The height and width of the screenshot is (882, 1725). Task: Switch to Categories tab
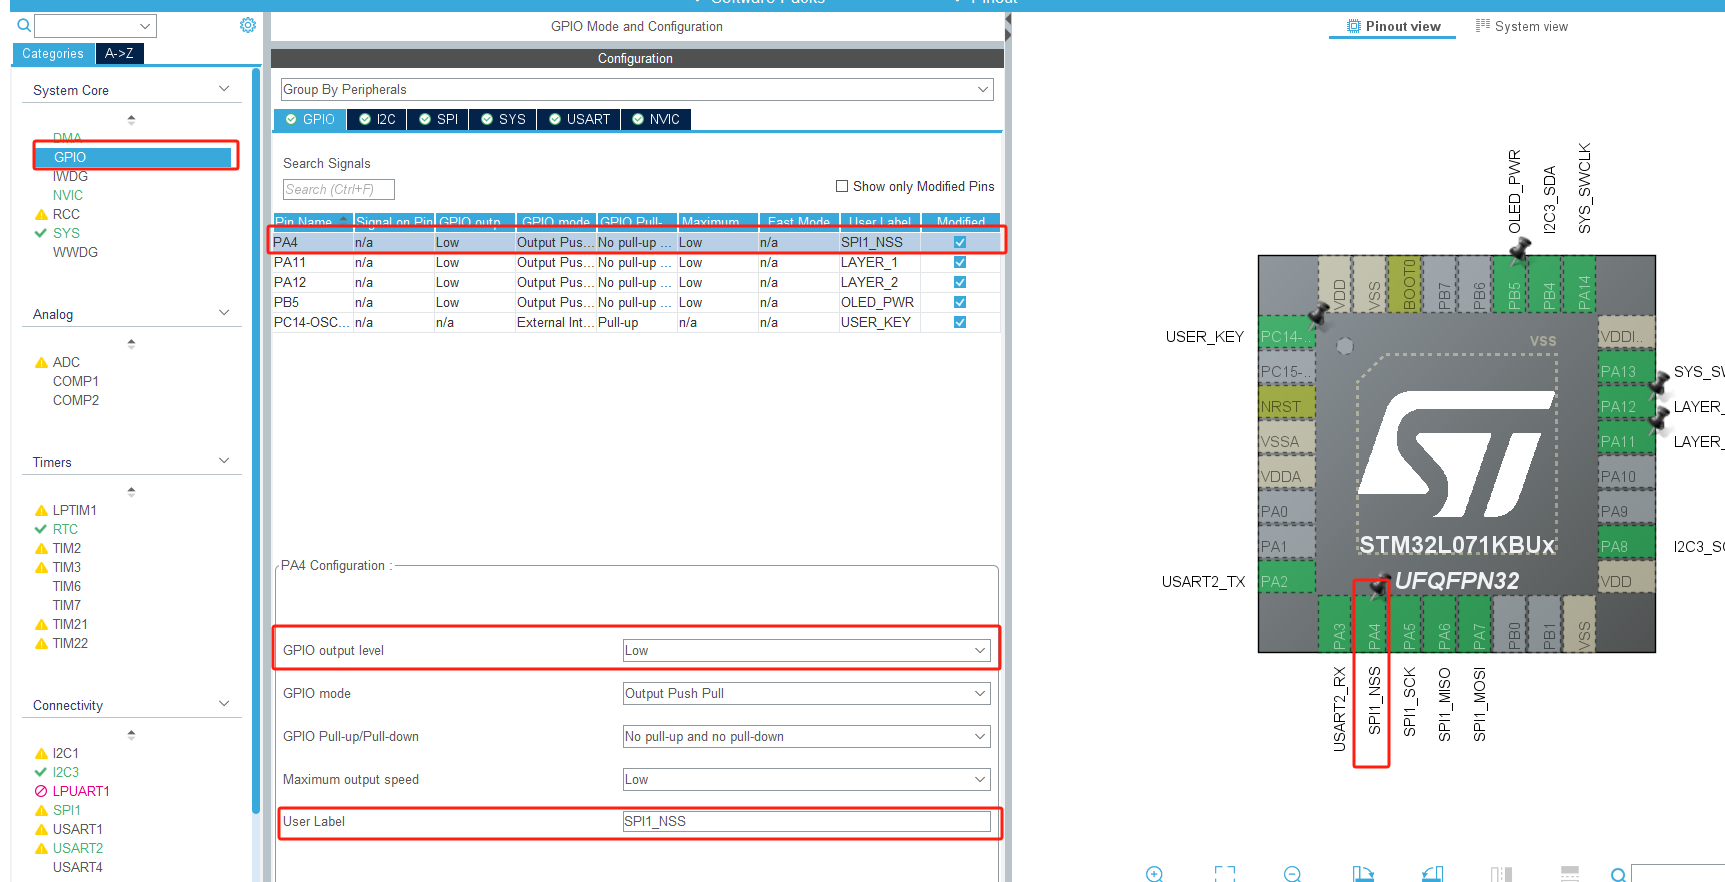tap(53, 54)
